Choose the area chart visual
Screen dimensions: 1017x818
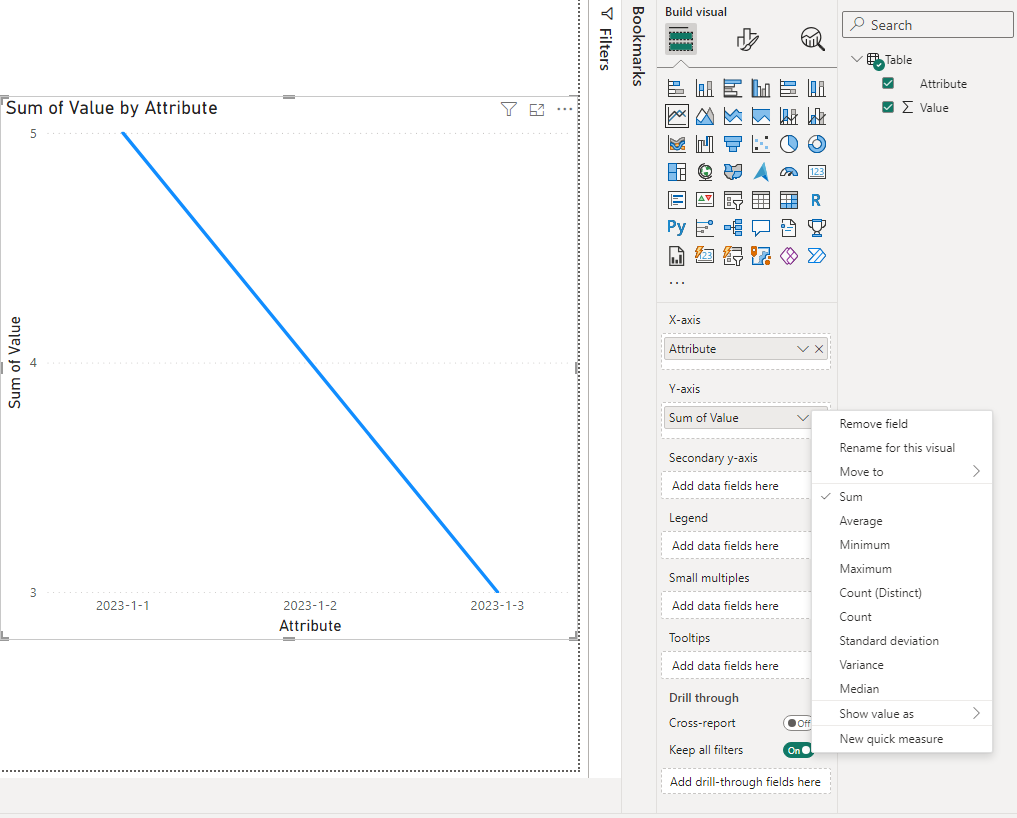tap(704, 116)
